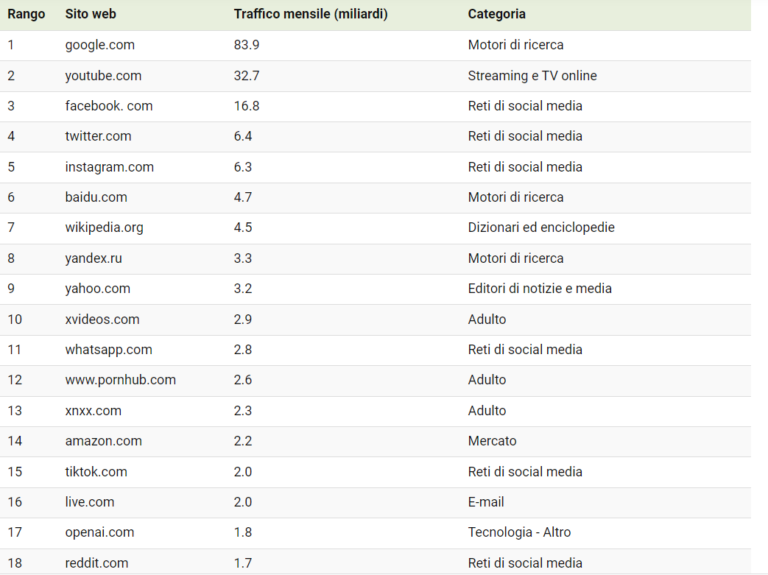Click the 83.9 traffic value

[247, 45]
